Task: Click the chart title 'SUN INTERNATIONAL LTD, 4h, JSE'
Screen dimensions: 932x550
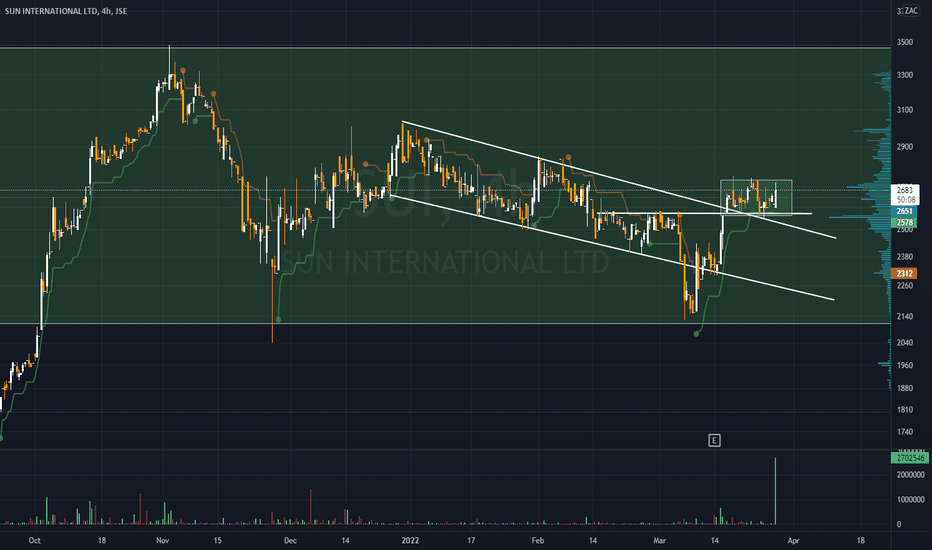Action: [66, 11]
